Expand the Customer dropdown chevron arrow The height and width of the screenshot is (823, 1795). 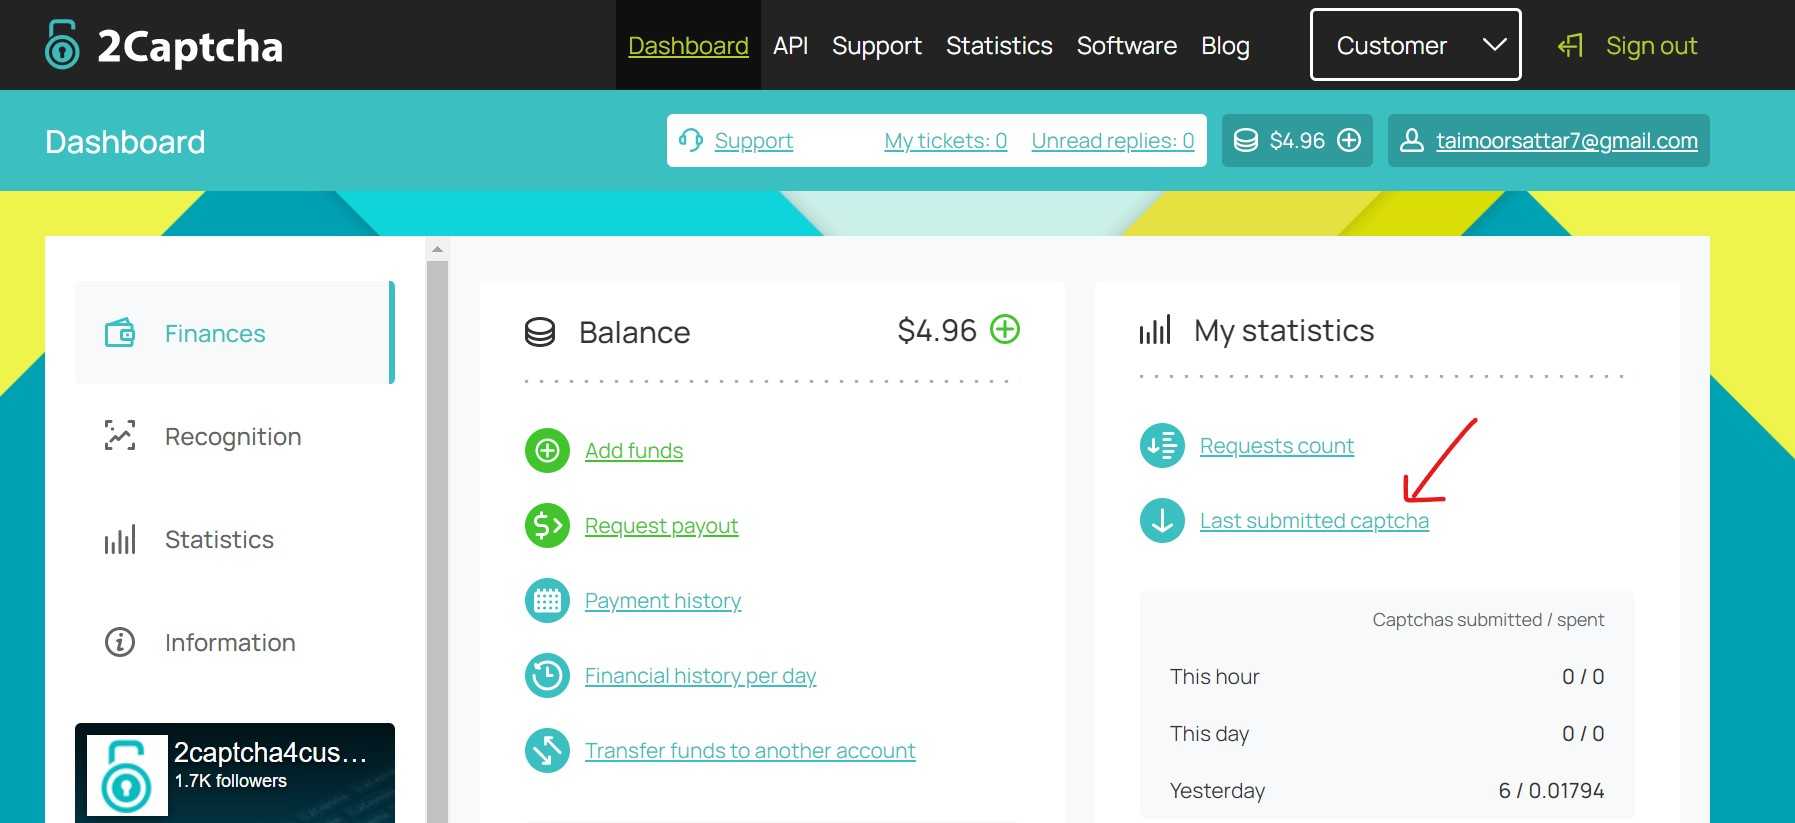click(1494, 45)
